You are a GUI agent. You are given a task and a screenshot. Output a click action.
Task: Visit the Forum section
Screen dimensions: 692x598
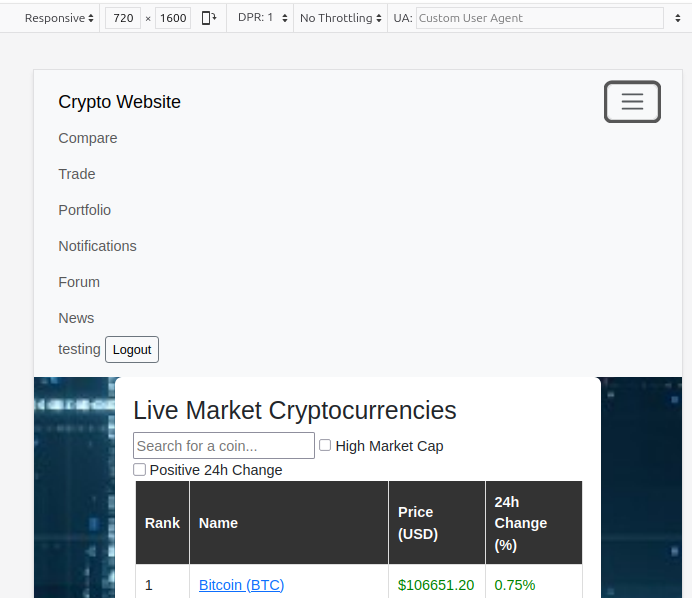click(x=79, y=282)
